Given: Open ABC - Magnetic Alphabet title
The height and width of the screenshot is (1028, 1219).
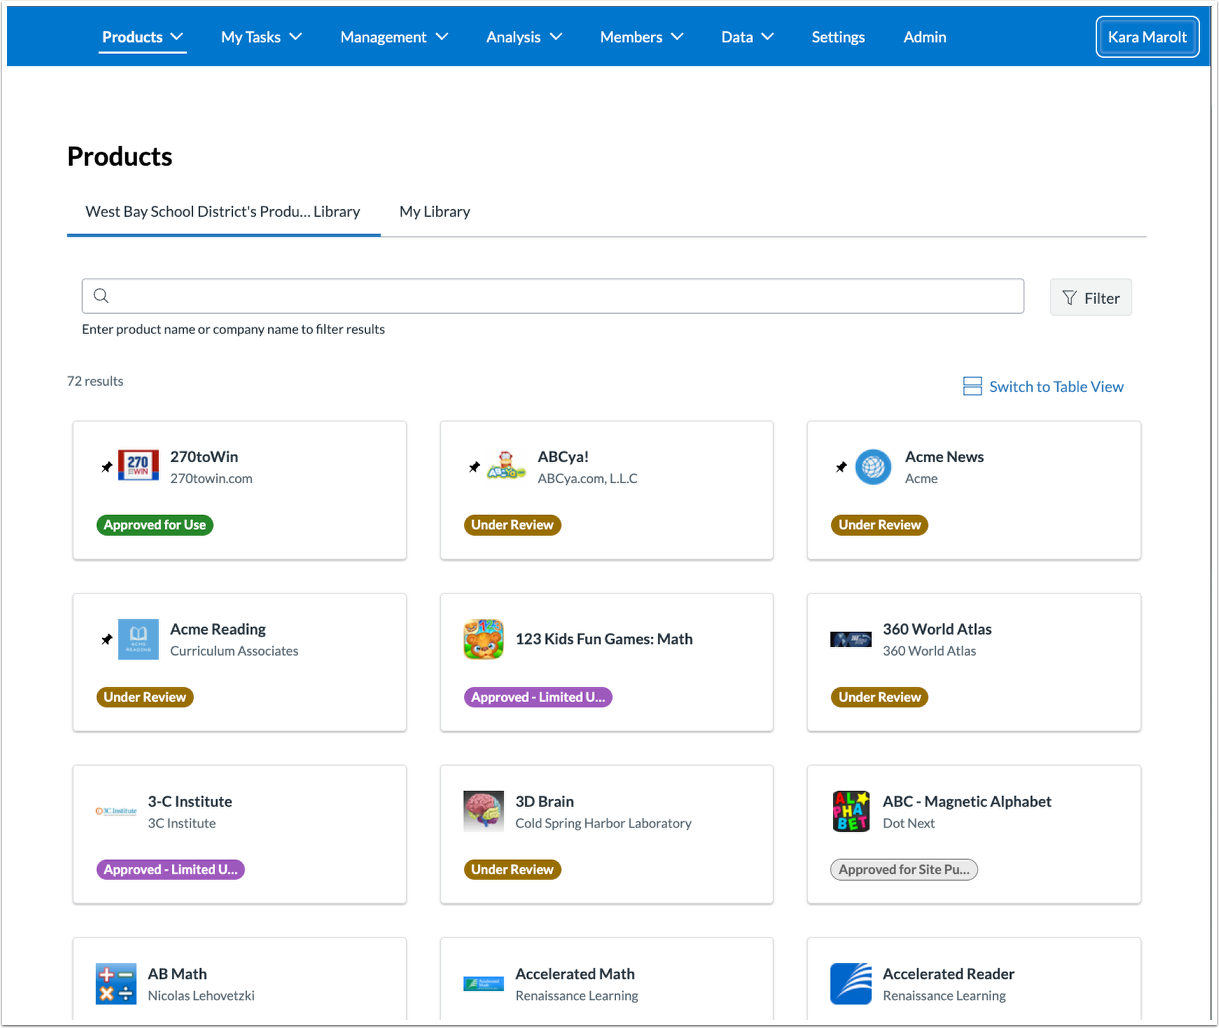Looking at the screenshot, I should tap(967, 802).
